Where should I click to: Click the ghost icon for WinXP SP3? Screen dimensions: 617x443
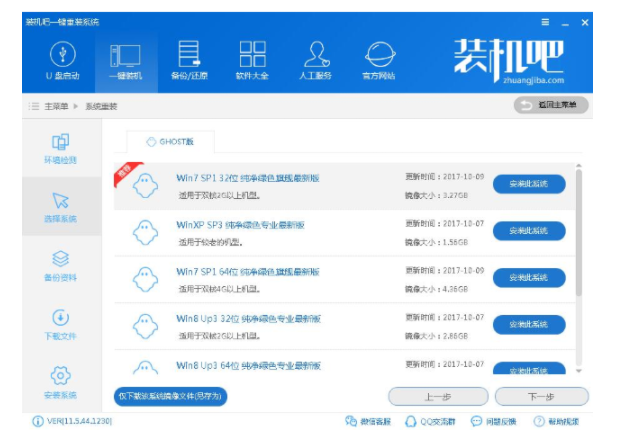point(145,233)
